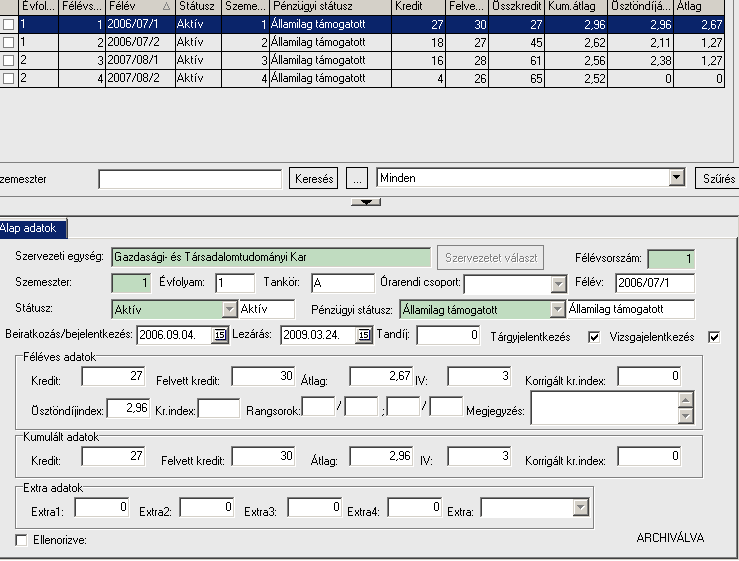Viewport: 739px width, 561px height.
Task: Open calendar icon for Lezárás date
Action: pos(363,335)
